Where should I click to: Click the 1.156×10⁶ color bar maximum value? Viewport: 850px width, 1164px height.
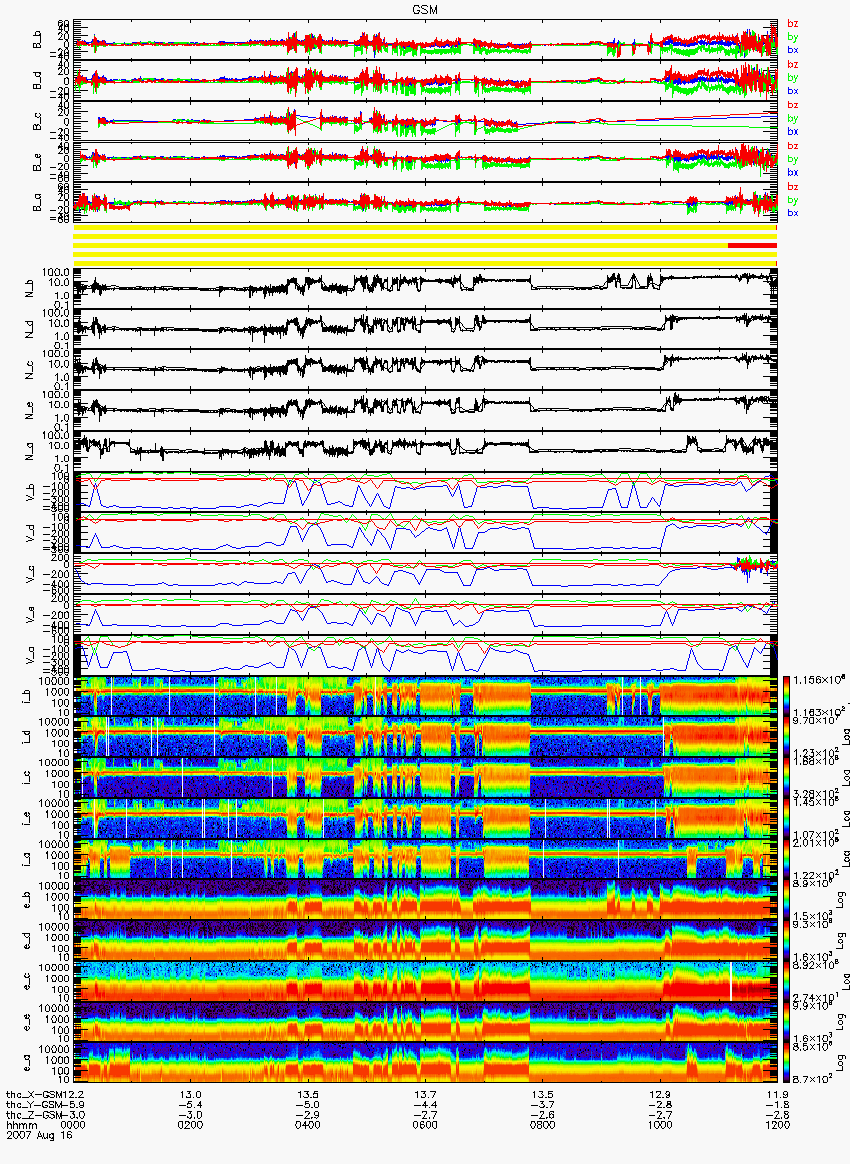pos(817,680)
